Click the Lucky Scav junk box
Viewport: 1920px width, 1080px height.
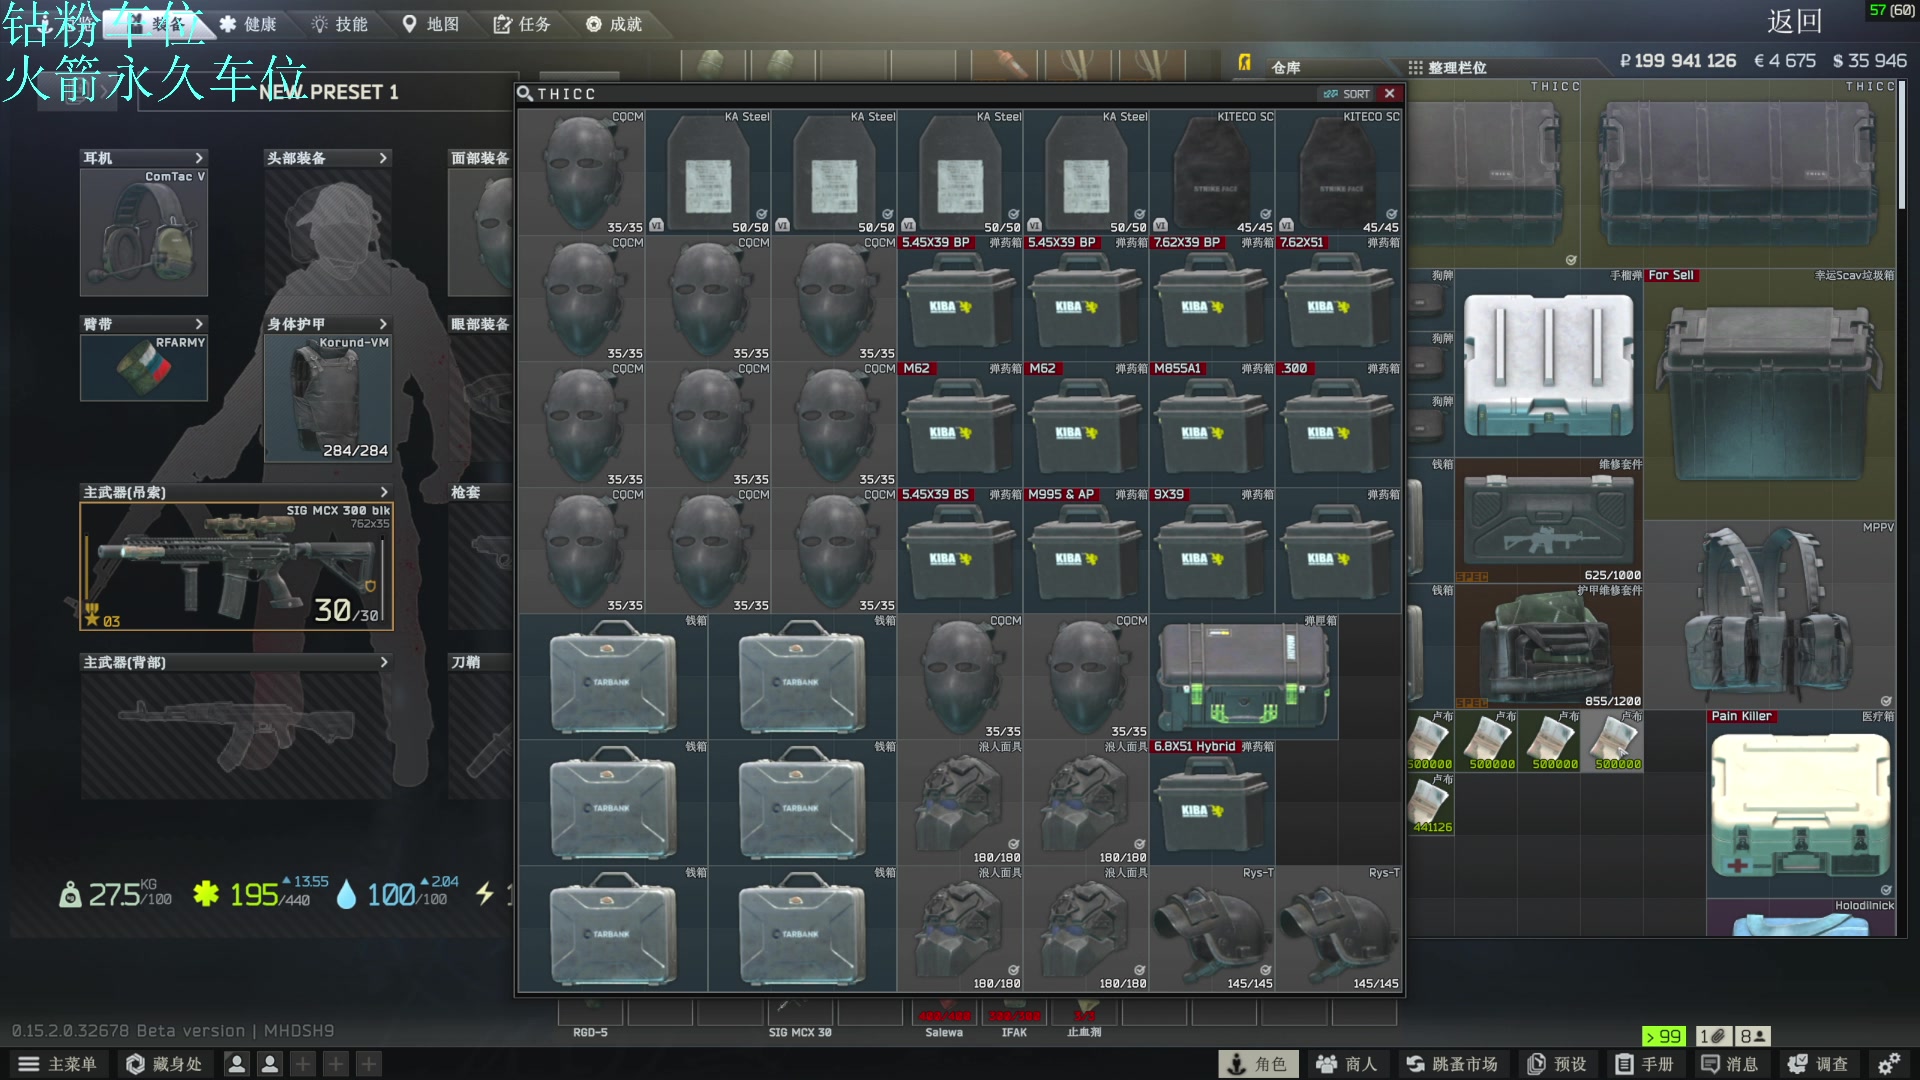(x=1770, y=394)
